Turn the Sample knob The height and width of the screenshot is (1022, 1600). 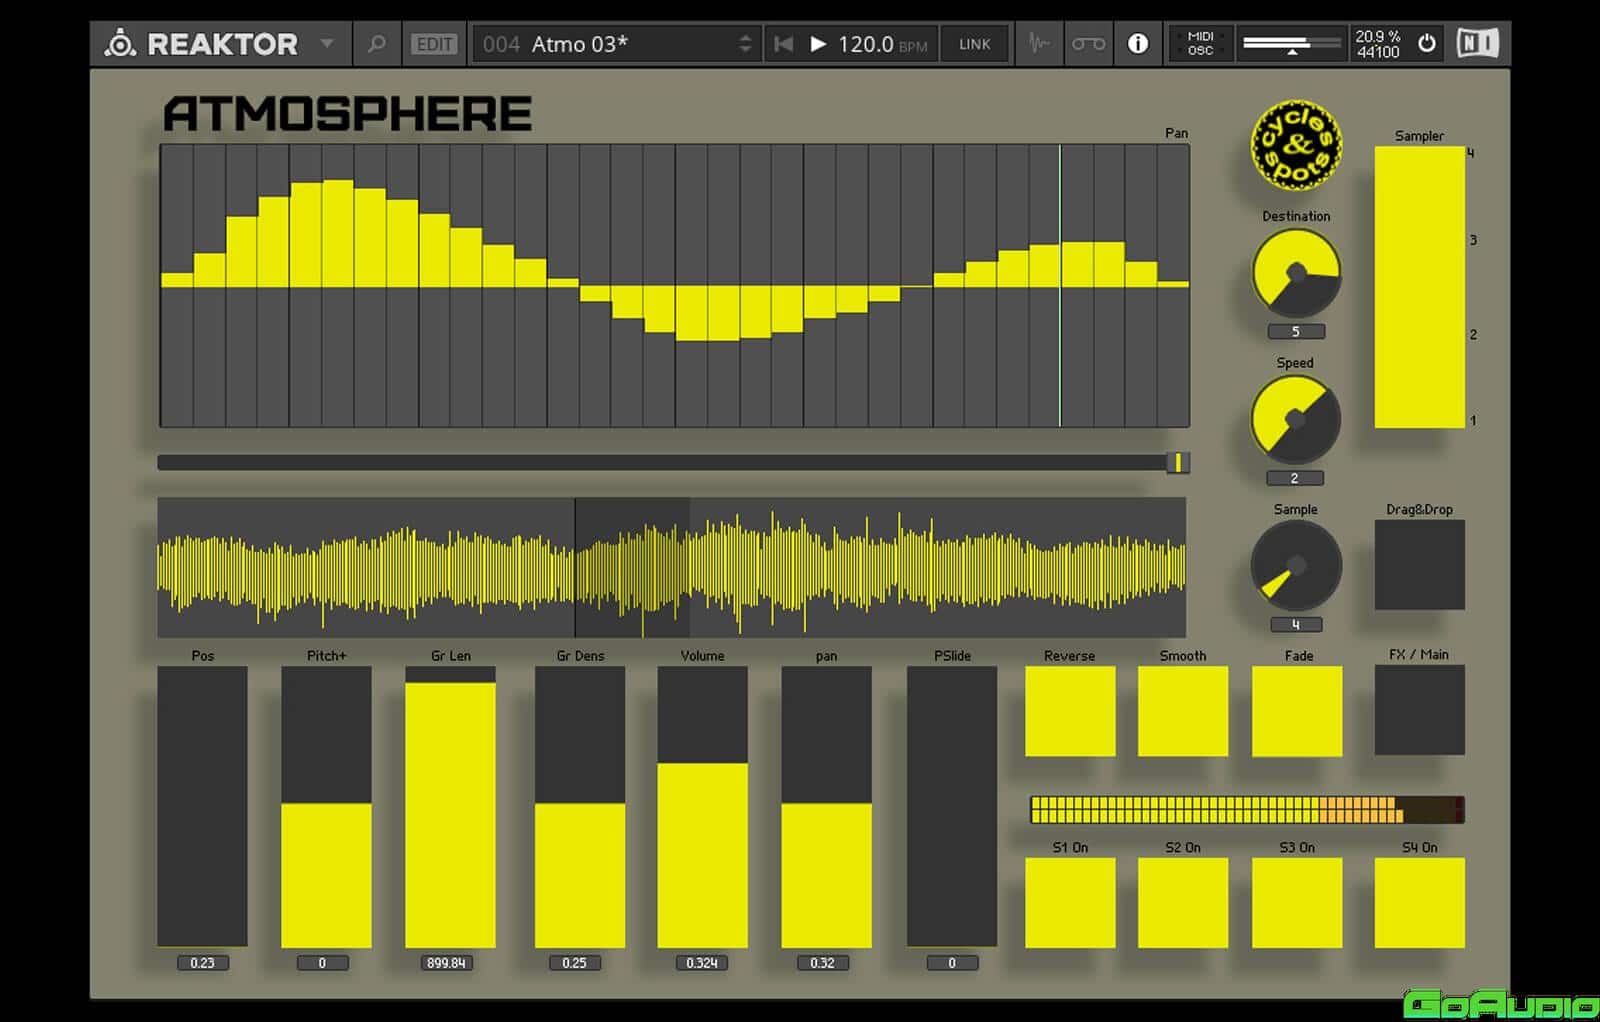click(1296, 566)
